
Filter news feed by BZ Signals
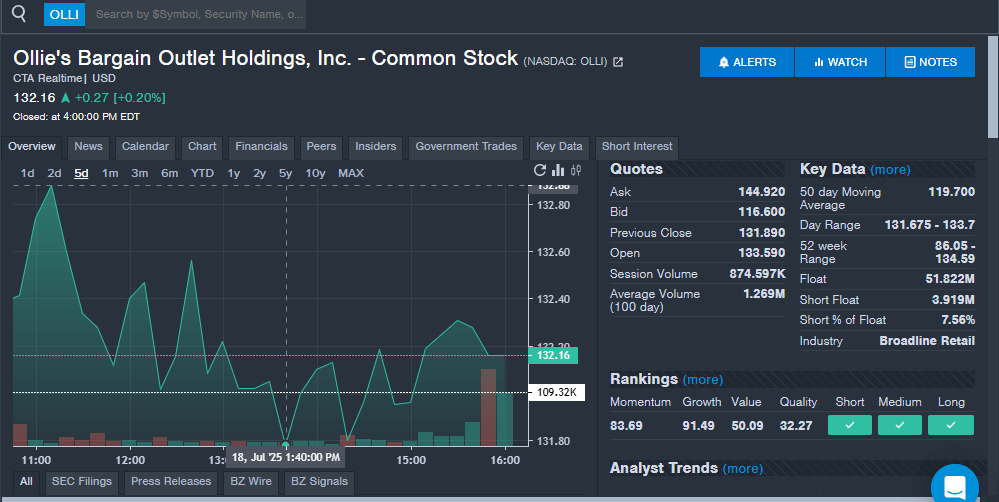(319, 482)
